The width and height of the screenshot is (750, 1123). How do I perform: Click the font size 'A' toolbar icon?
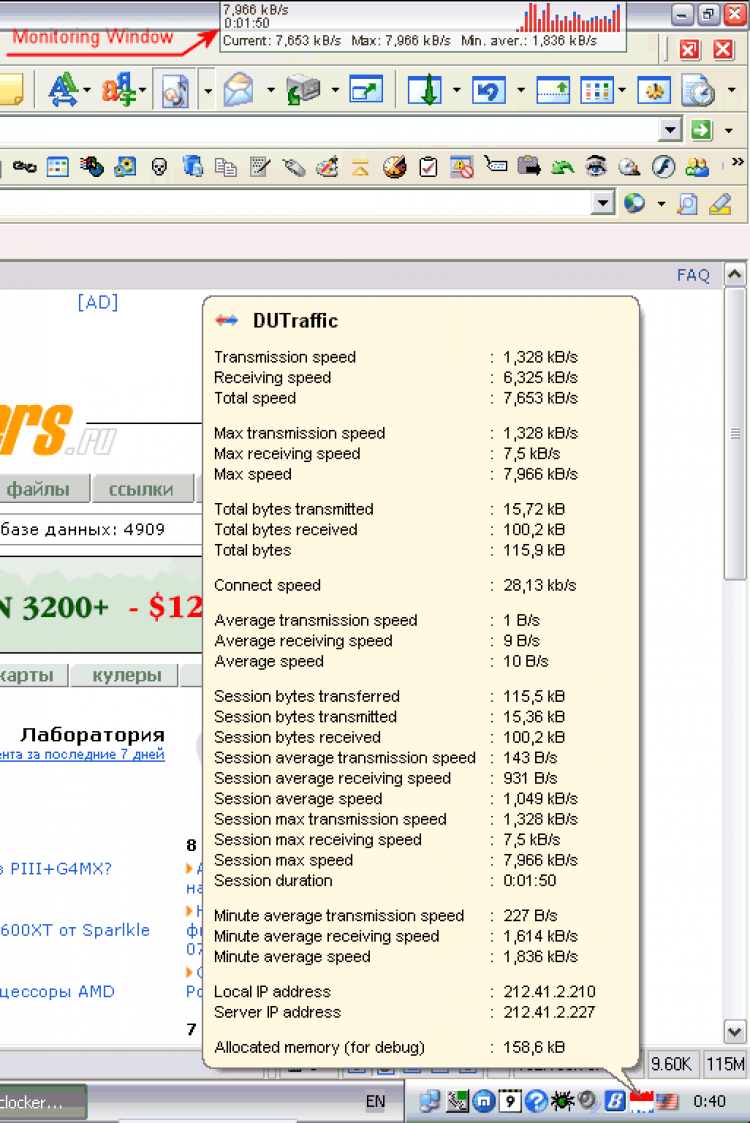[x=63, y=90]
